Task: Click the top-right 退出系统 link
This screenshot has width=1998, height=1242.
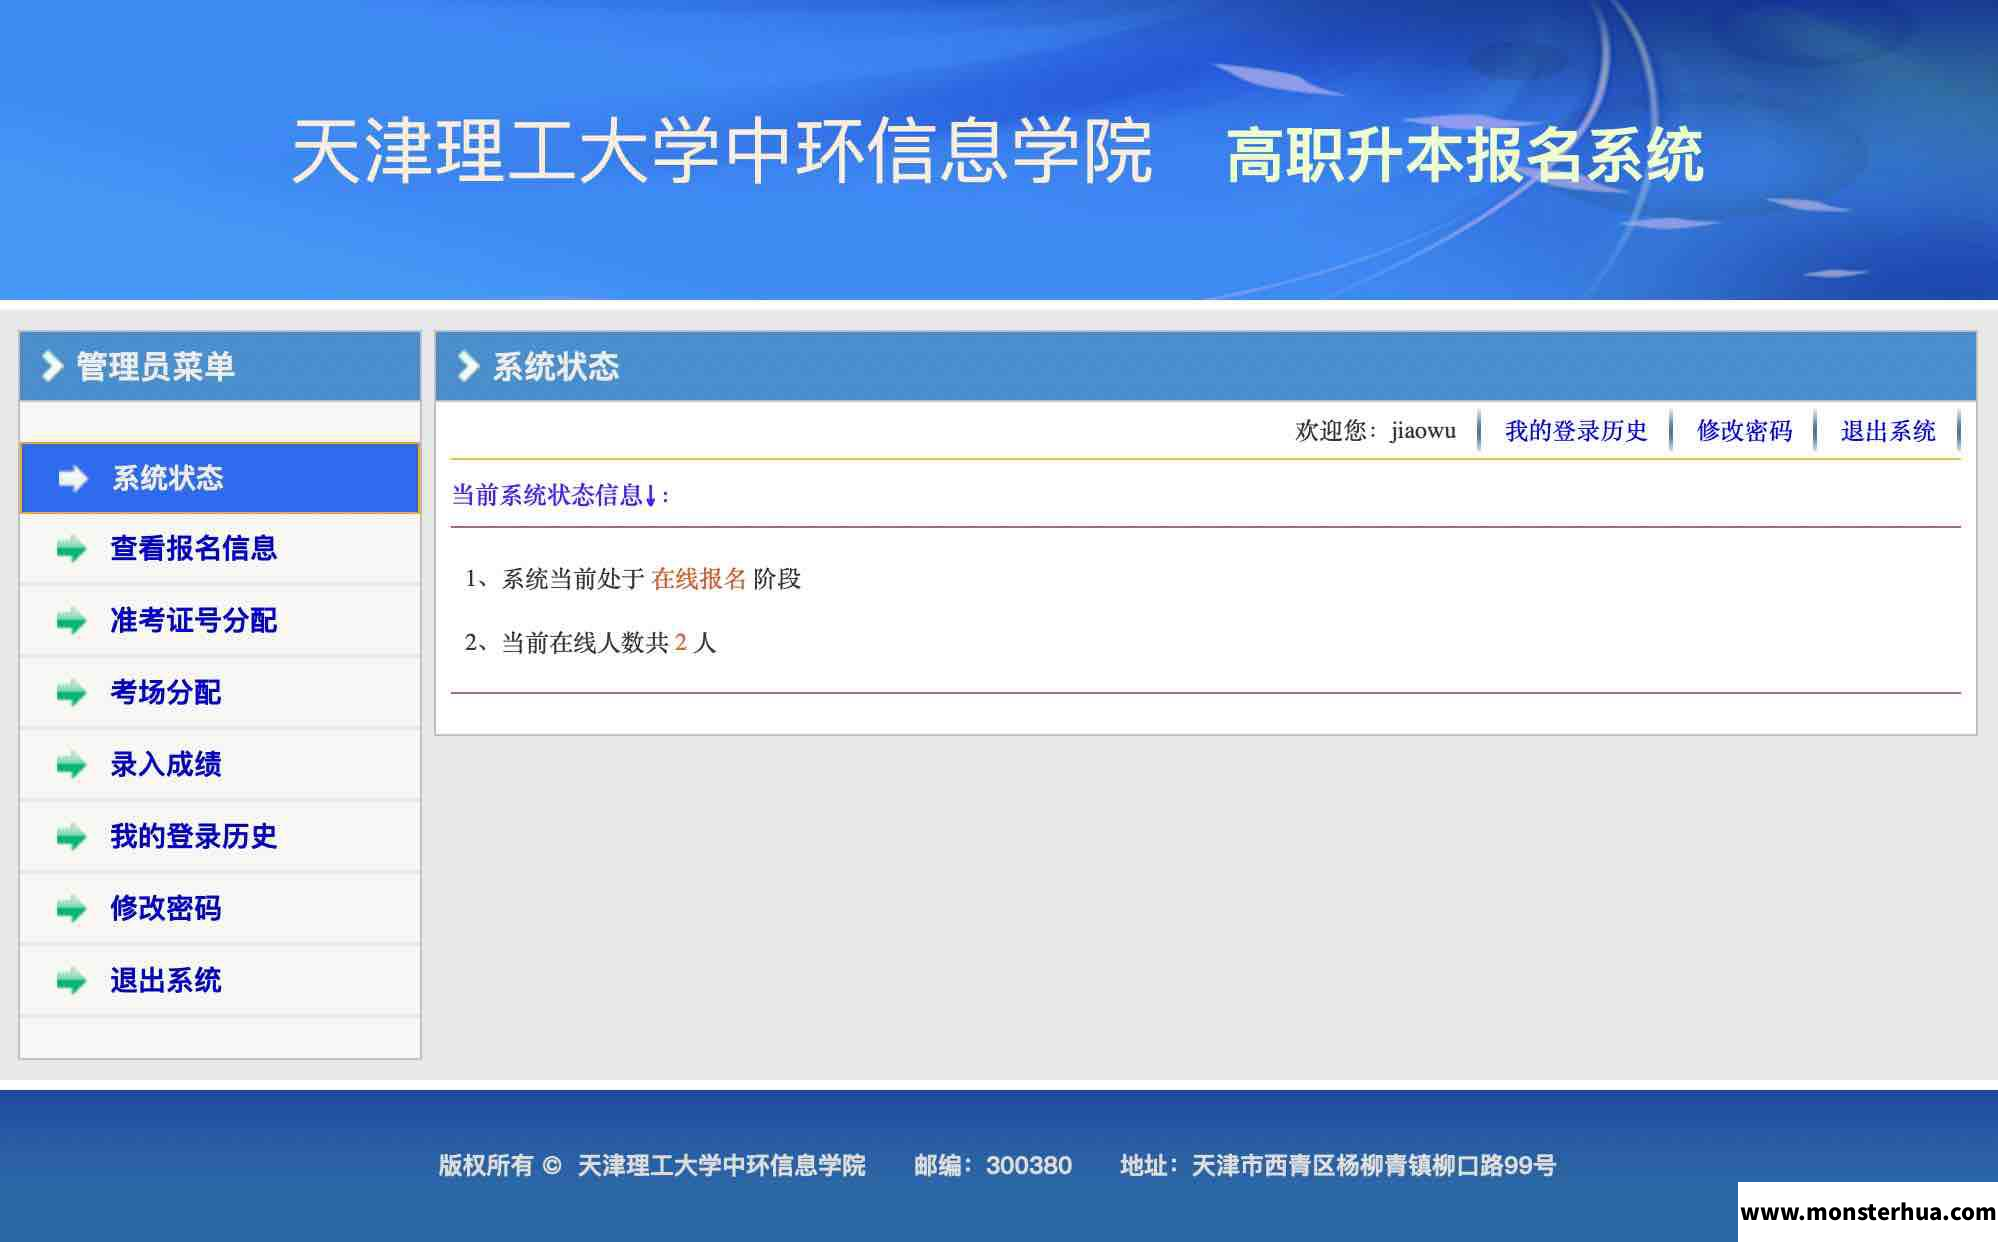Action: pos(1888,431)
